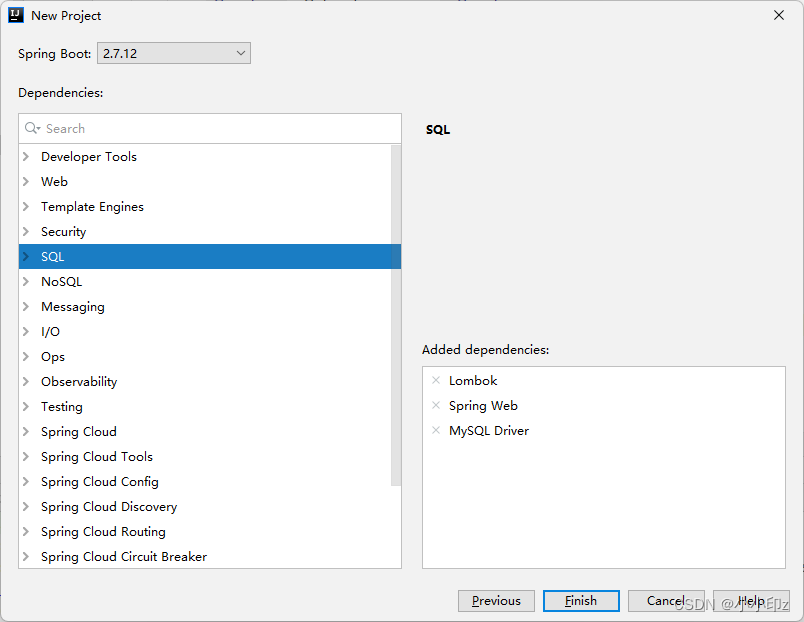Expand the Testing category chevron
This screenshot has width=804, height=622.
(26, 407)
